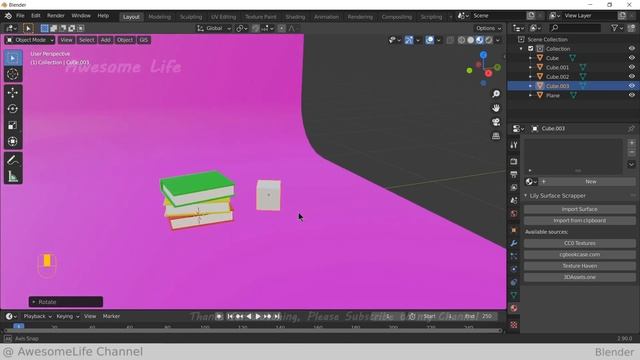Click the Import Surface button
Image resolution: width=640 pixels, height=360 pixels.
(580, 209)
